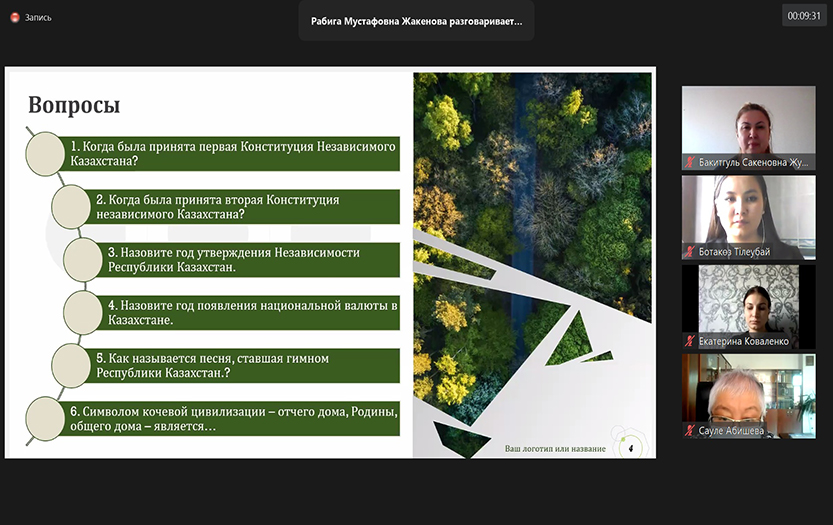Click muted mic icon of Сауле Абишева

click(690, 430)
